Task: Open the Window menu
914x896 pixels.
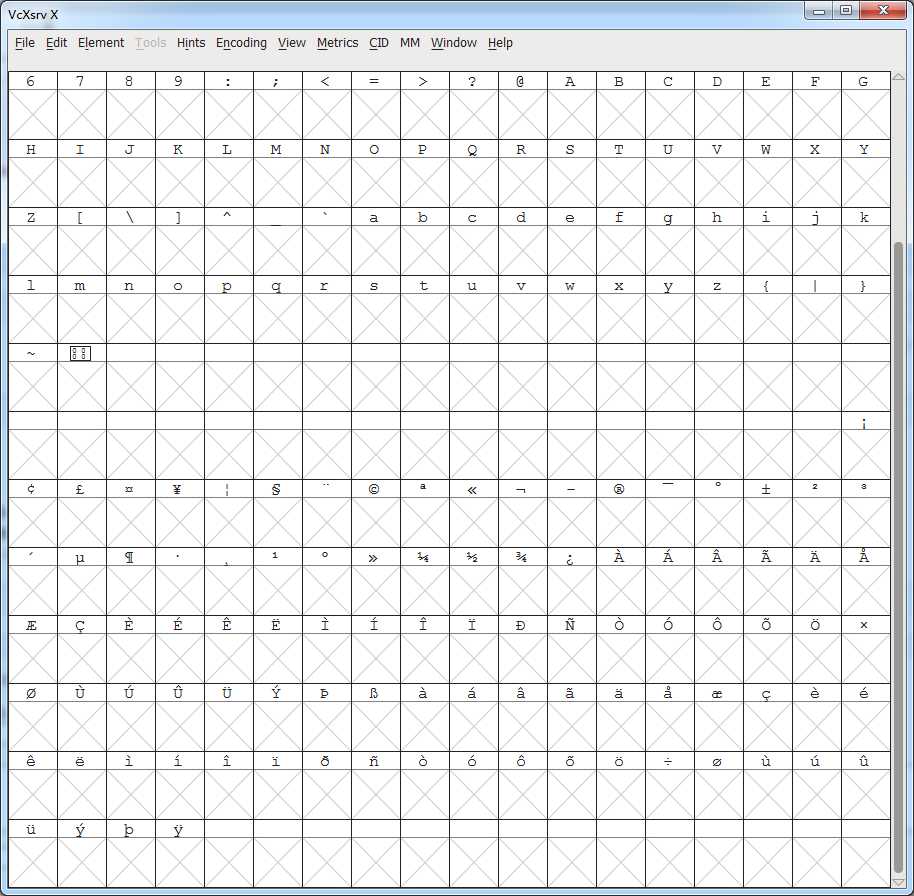Action: (x=454, y=43)
